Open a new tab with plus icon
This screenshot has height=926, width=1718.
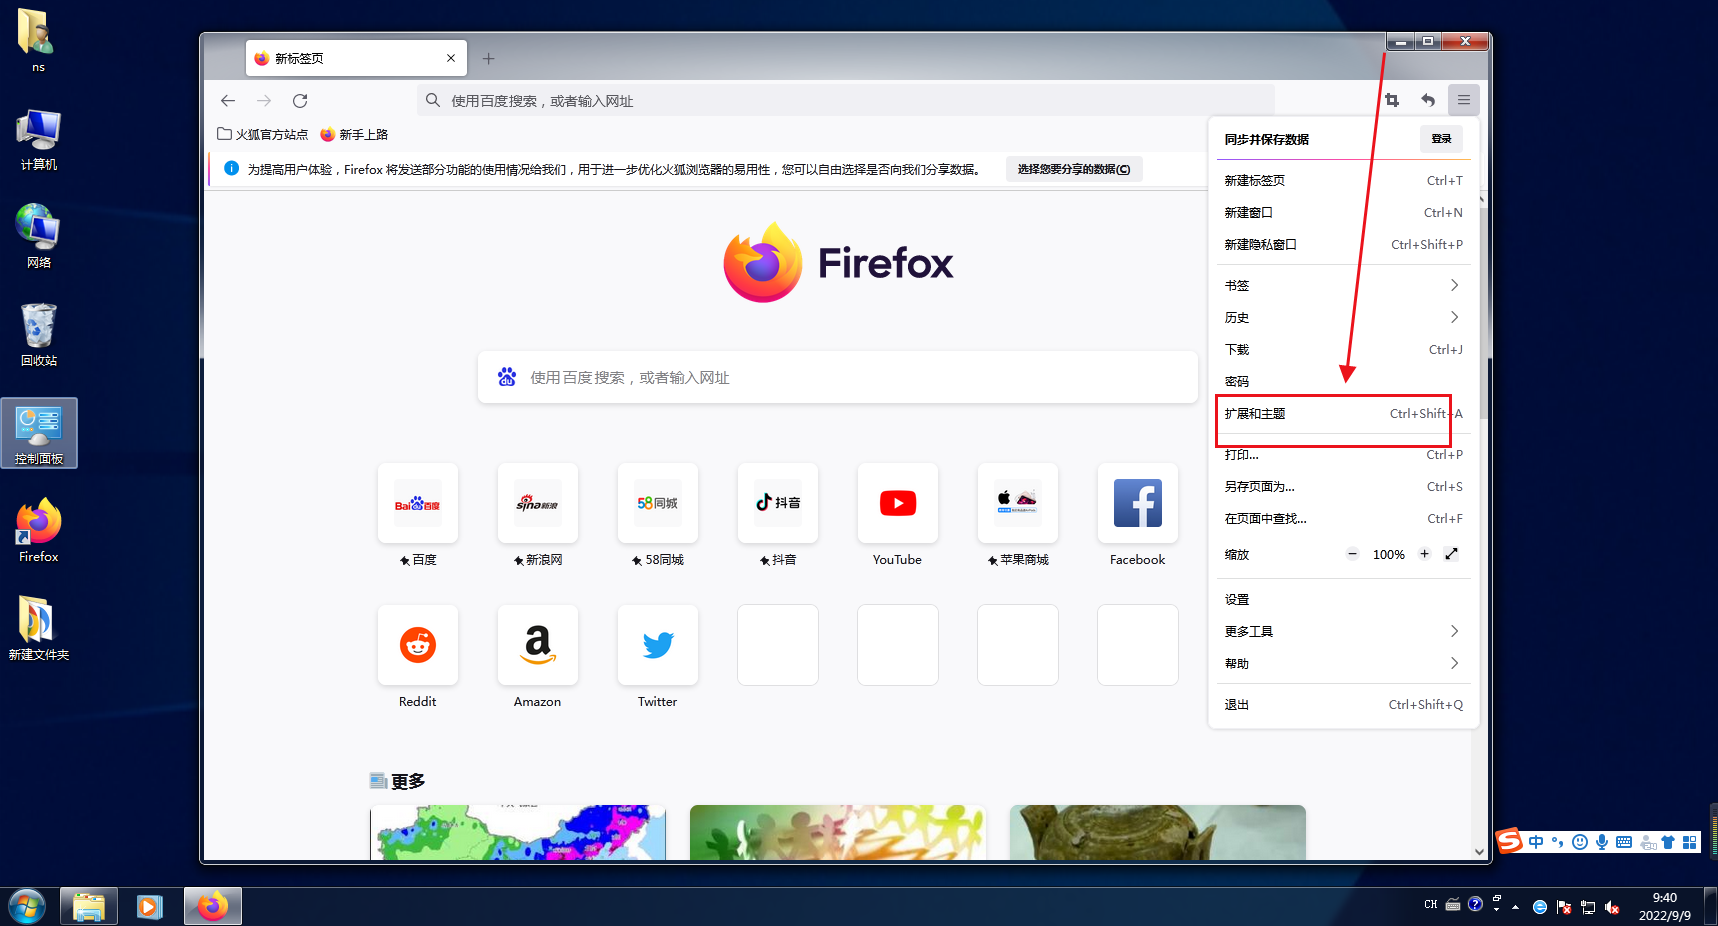click(x=488, y=59)
